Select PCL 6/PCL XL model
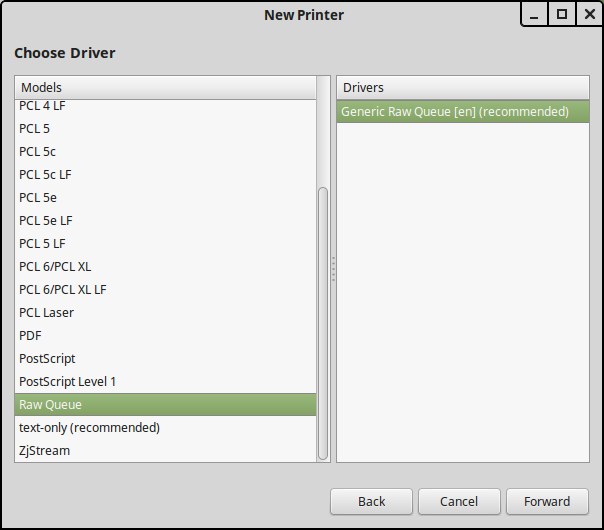Viewport: 604px width, 530px height. pos(55,266)
